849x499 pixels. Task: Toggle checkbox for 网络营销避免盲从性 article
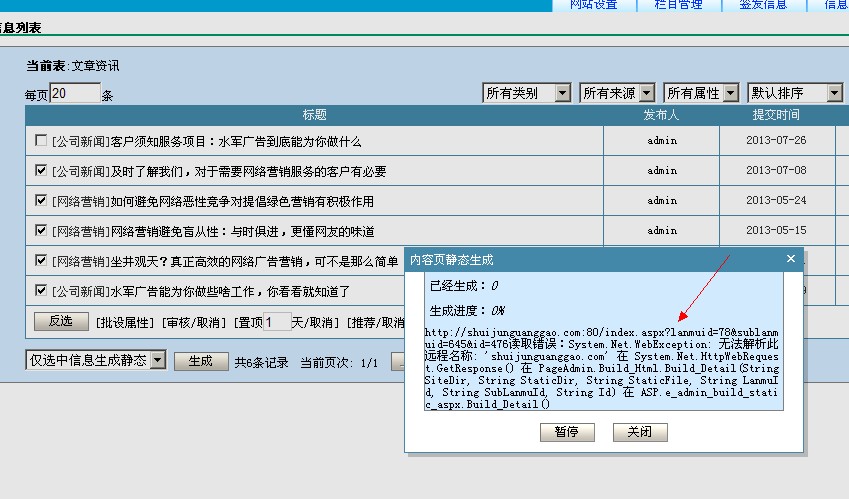(41, 231)
